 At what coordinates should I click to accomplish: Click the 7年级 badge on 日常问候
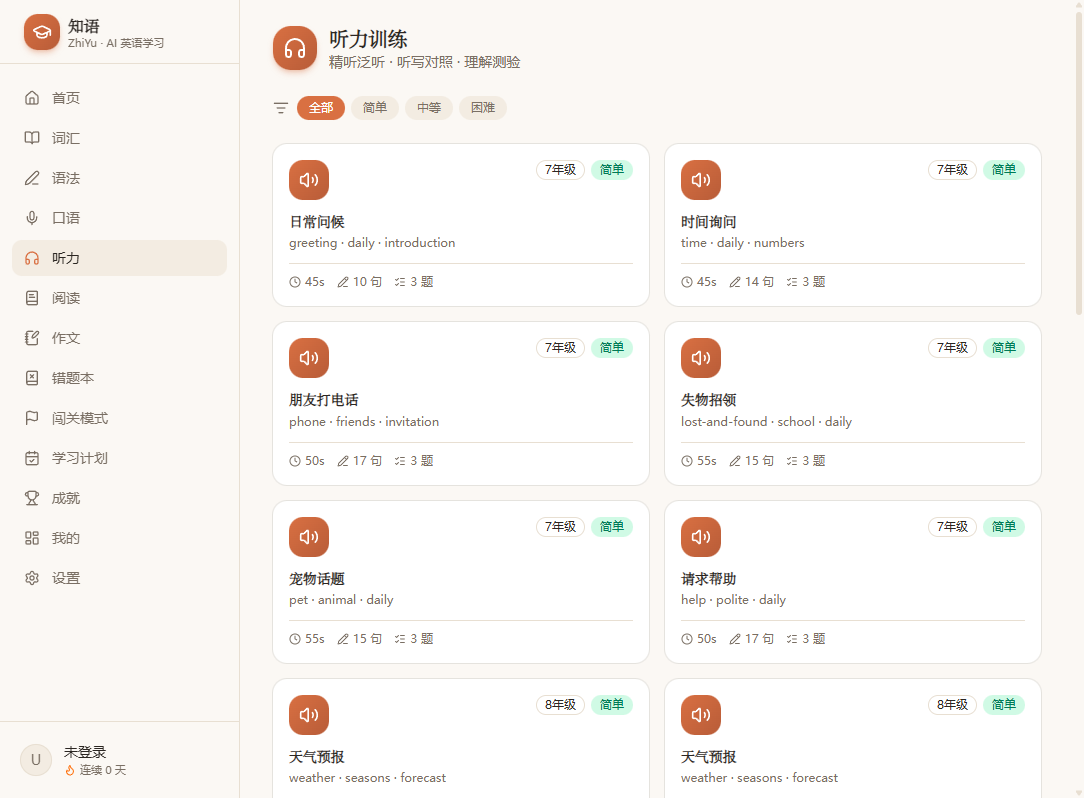[560, 169]
